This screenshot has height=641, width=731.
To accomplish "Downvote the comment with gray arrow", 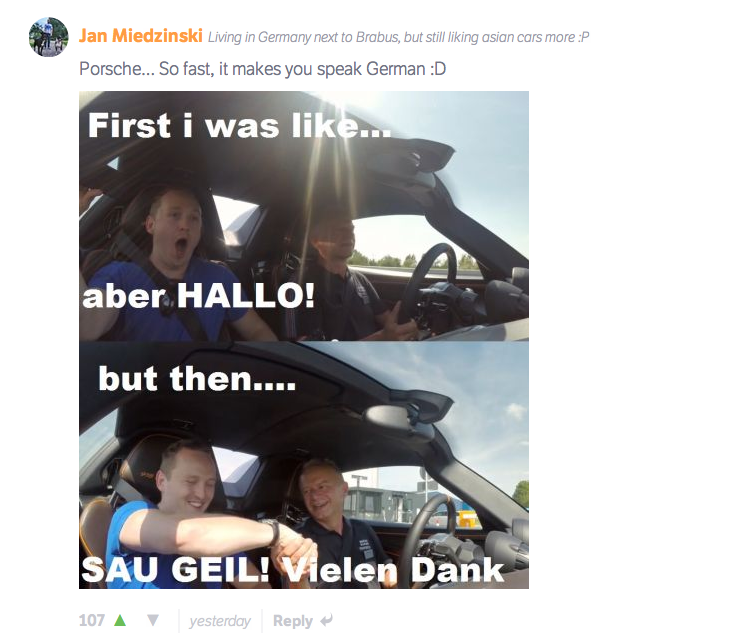I will click(153, 620).
